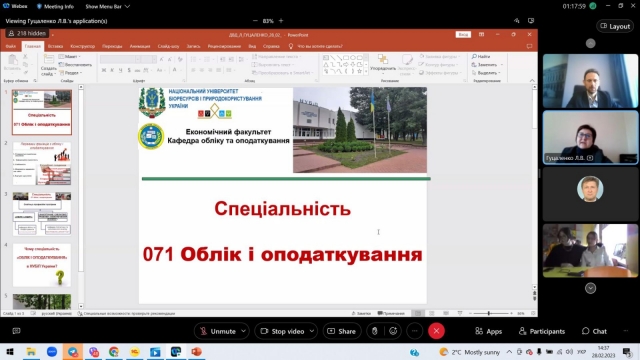Click the raise hand icon
This screenshot has width=640, height=360.
click(374, 331)
